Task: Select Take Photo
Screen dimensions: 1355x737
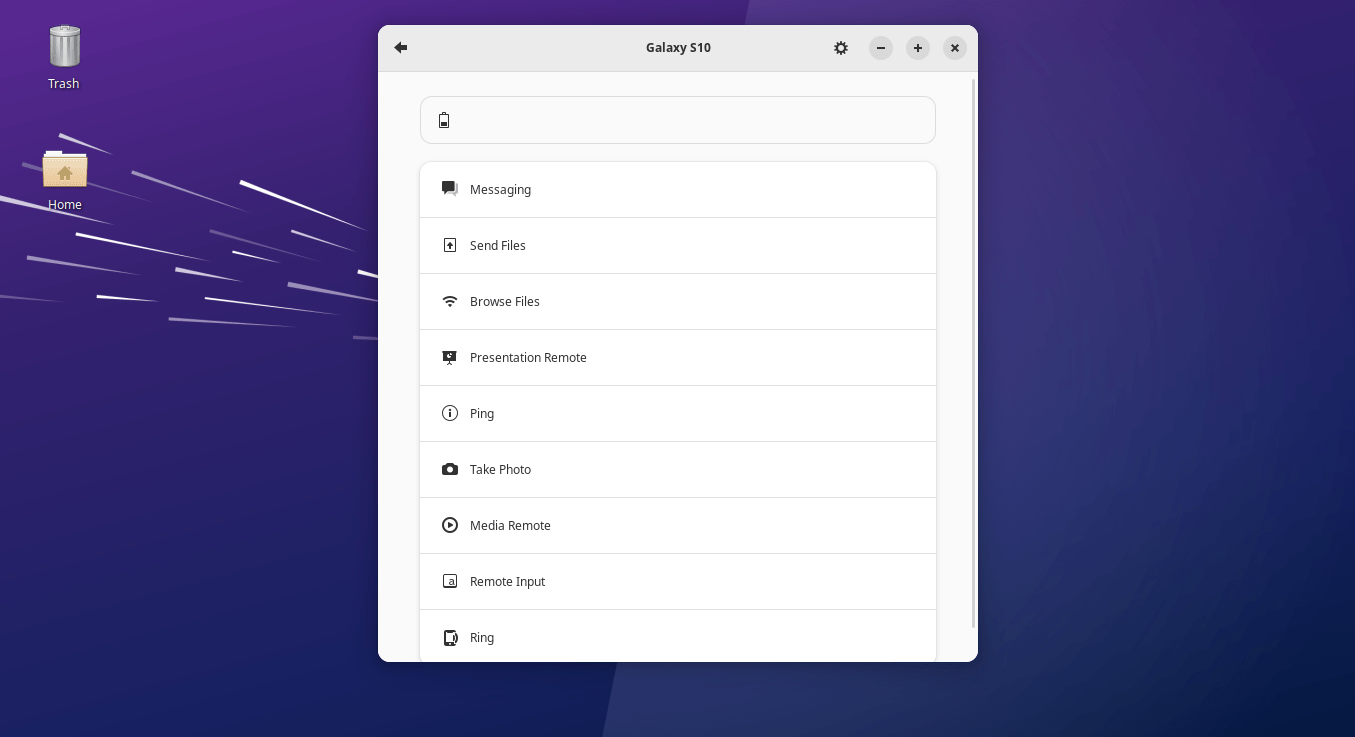Action: (678, 470)
